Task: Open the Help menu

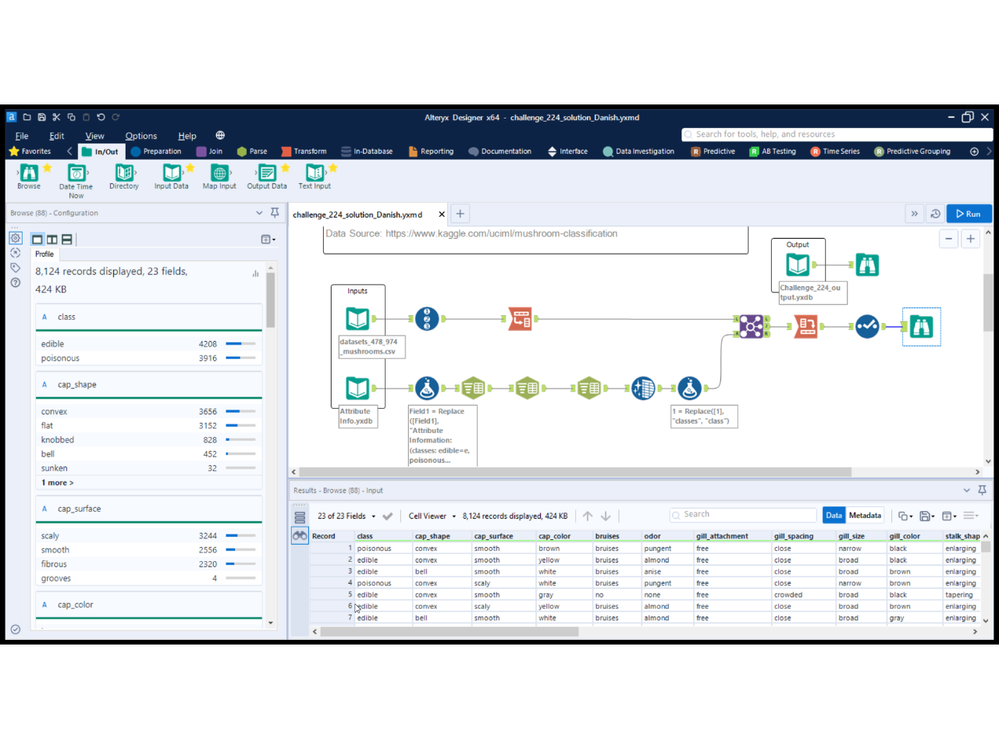Action: coord(187,136)
